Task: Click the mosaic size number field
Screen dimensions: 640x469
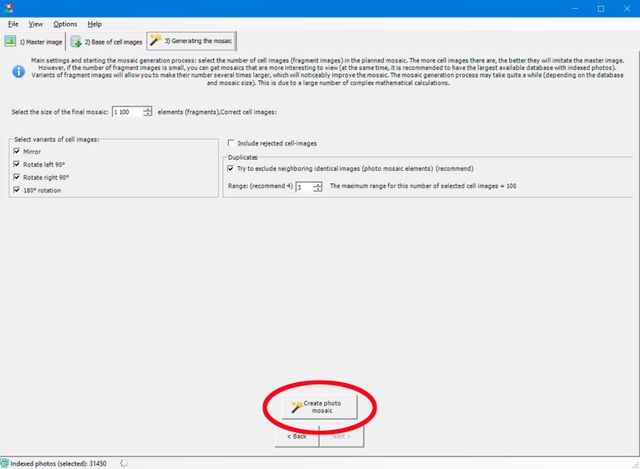Action: coord(127,112)
